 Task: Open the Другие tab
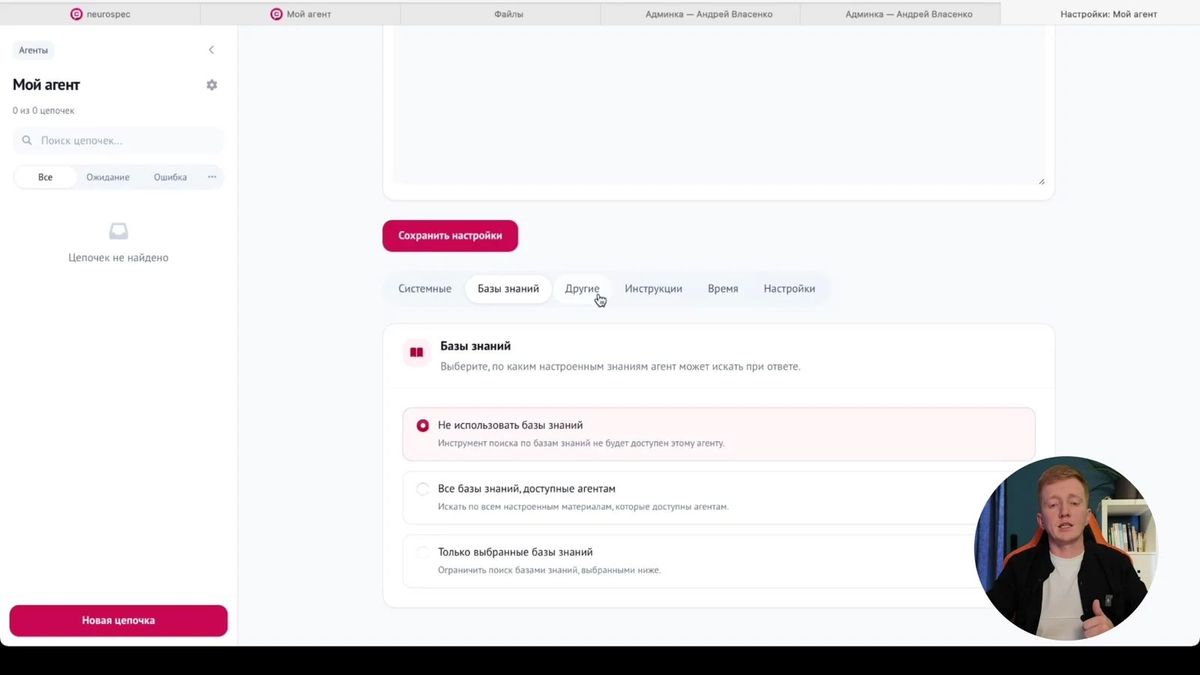(x=582, y=289)
